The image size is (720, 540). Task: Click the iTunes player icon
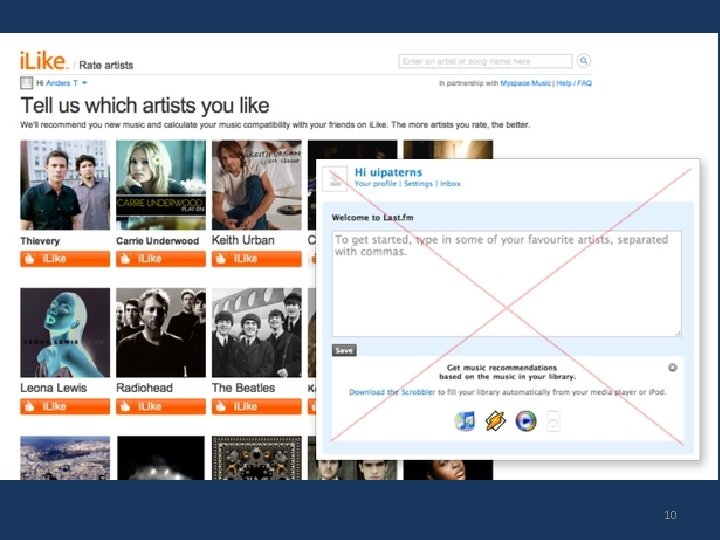[x=465, y=421]
